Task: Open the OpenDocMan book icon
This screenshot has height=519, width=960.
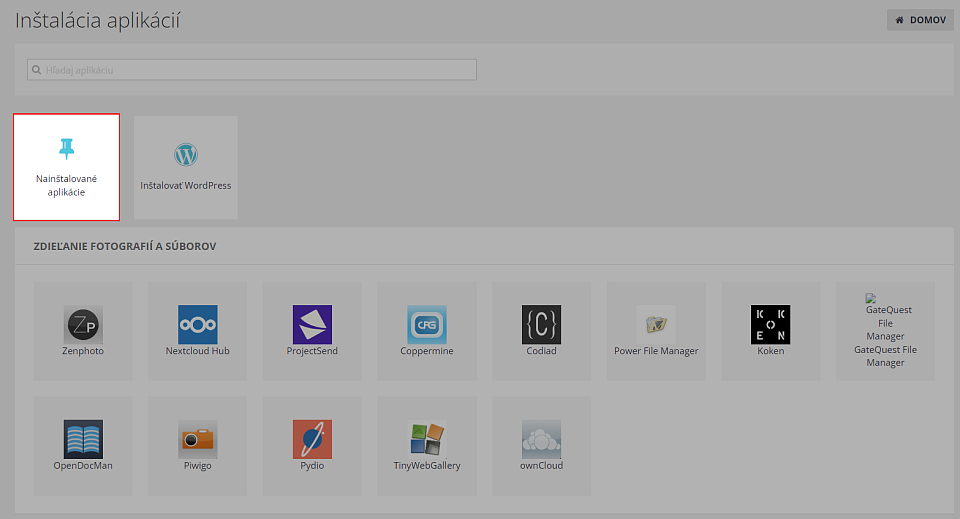Action: [x=83, y=439]
